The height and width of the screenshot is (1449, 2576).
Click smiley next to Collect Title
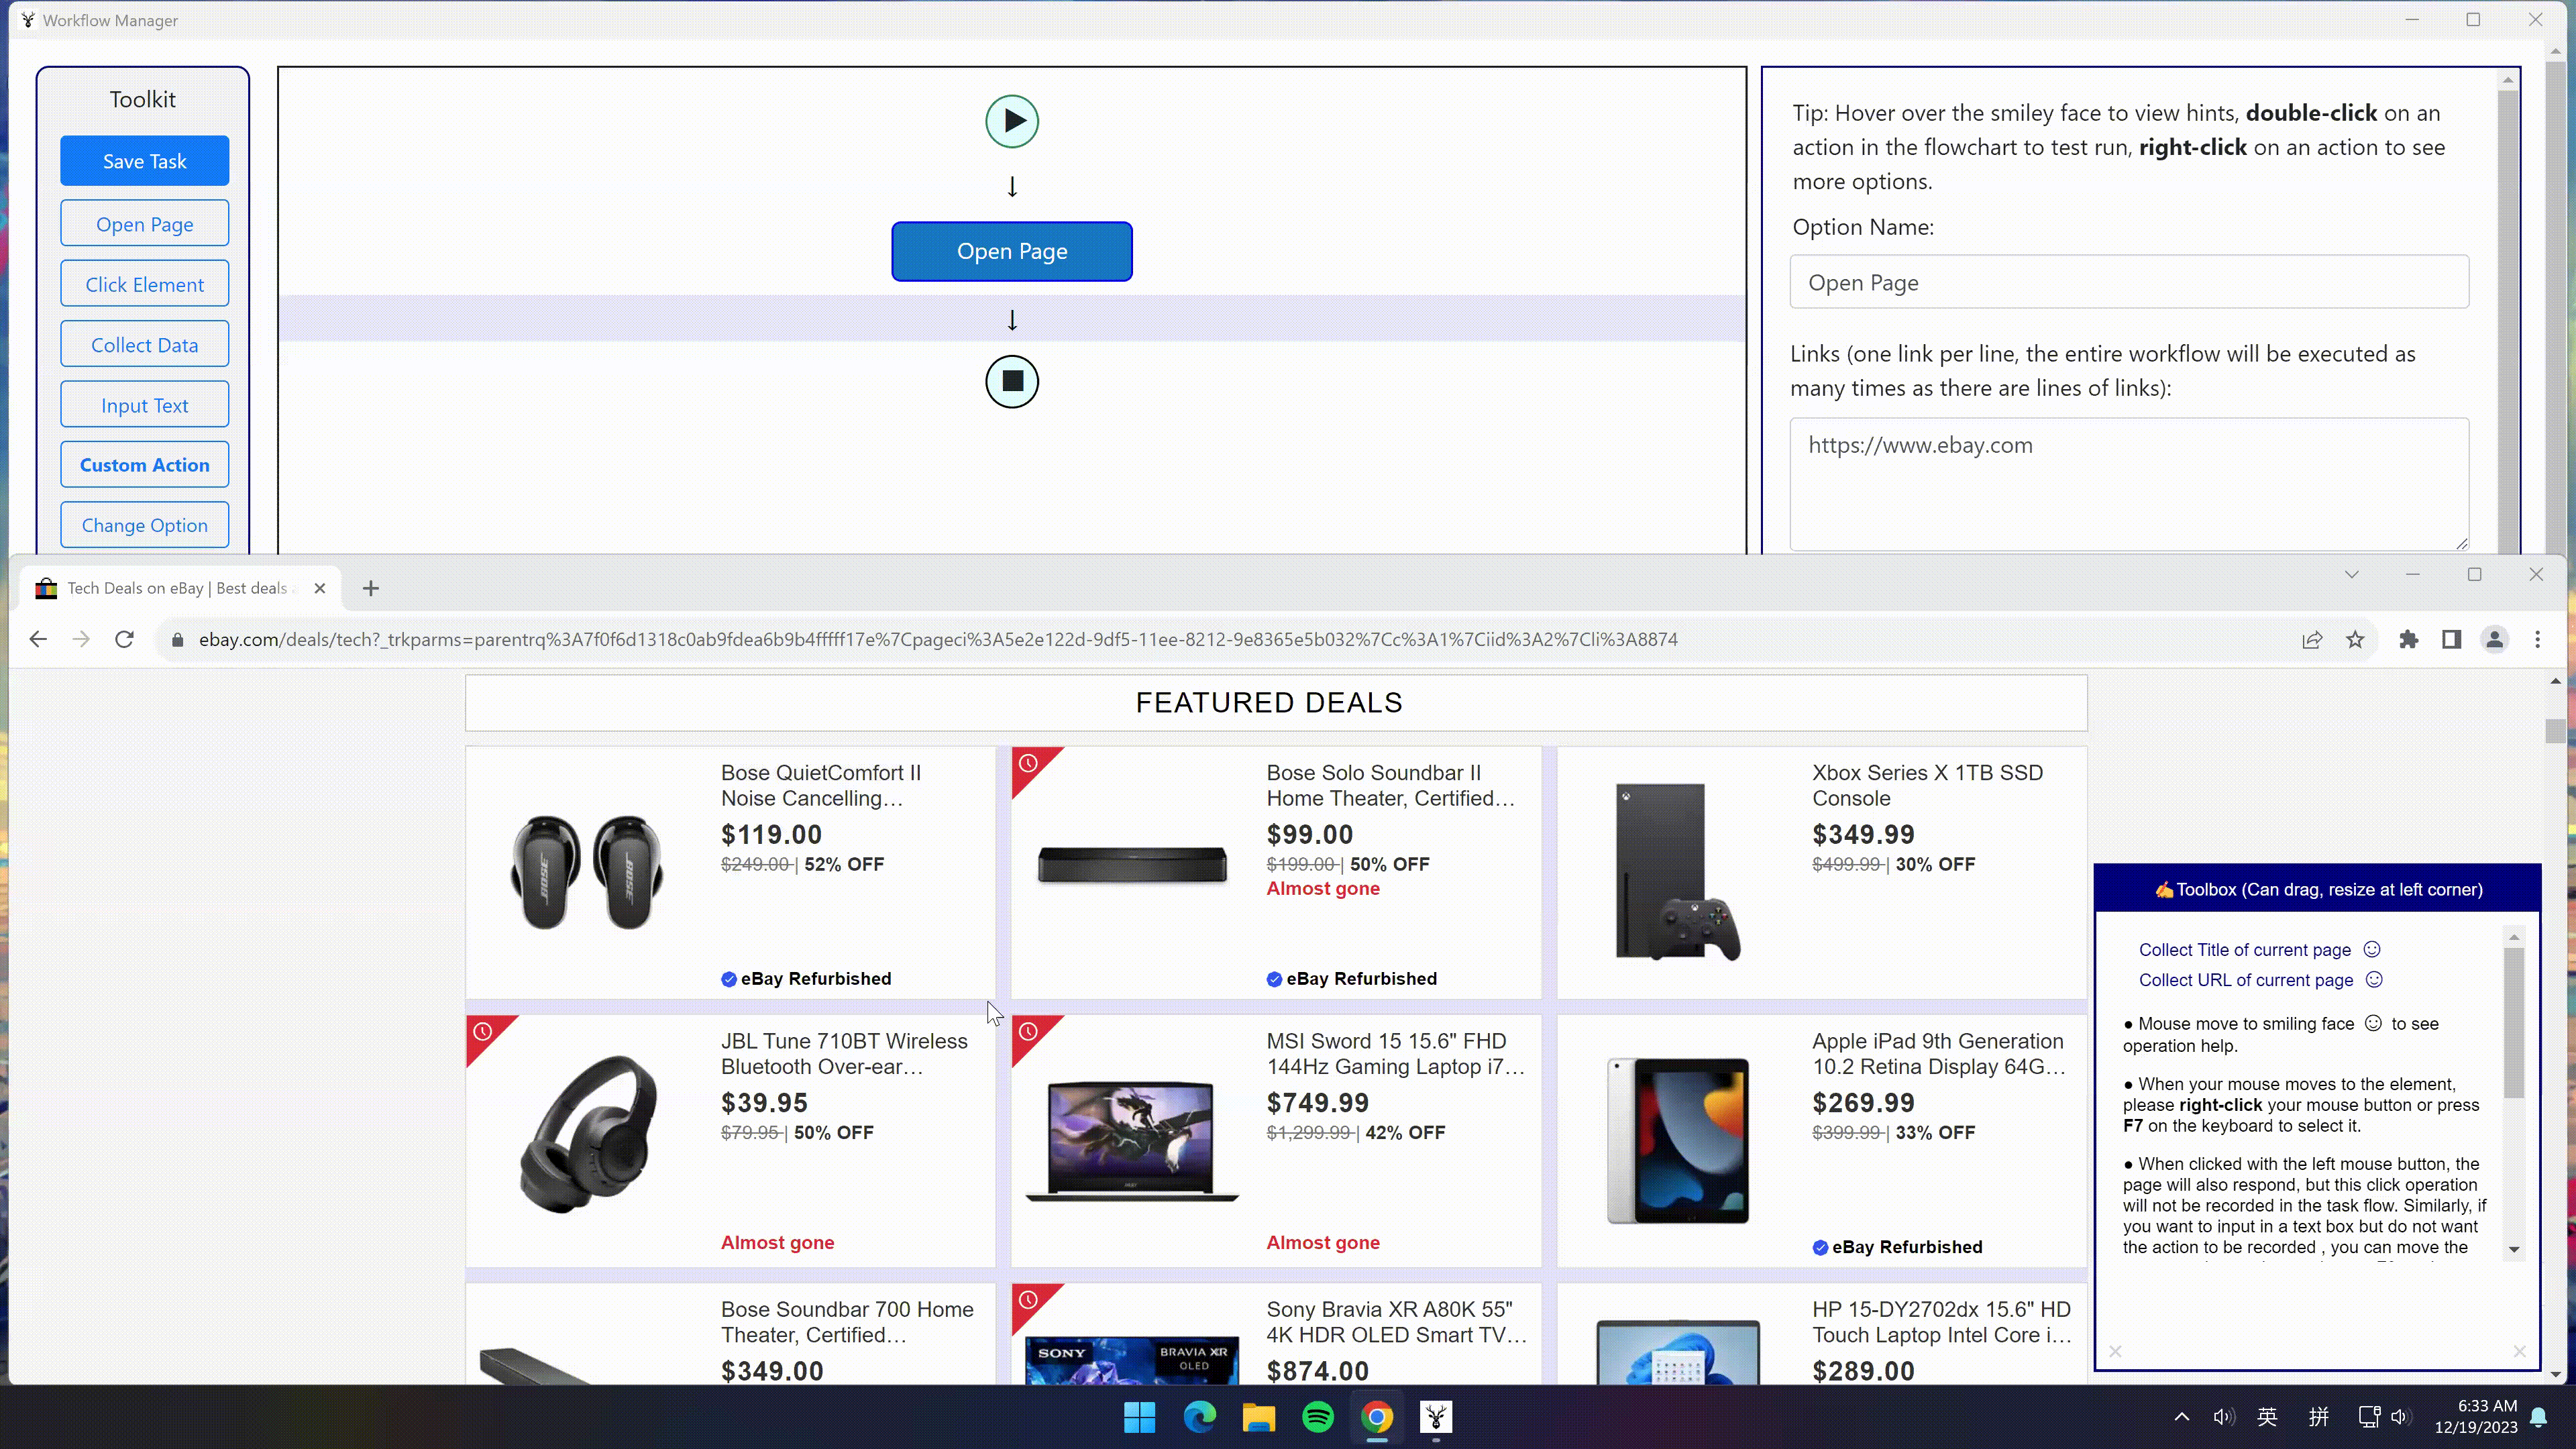(2371, 949)
